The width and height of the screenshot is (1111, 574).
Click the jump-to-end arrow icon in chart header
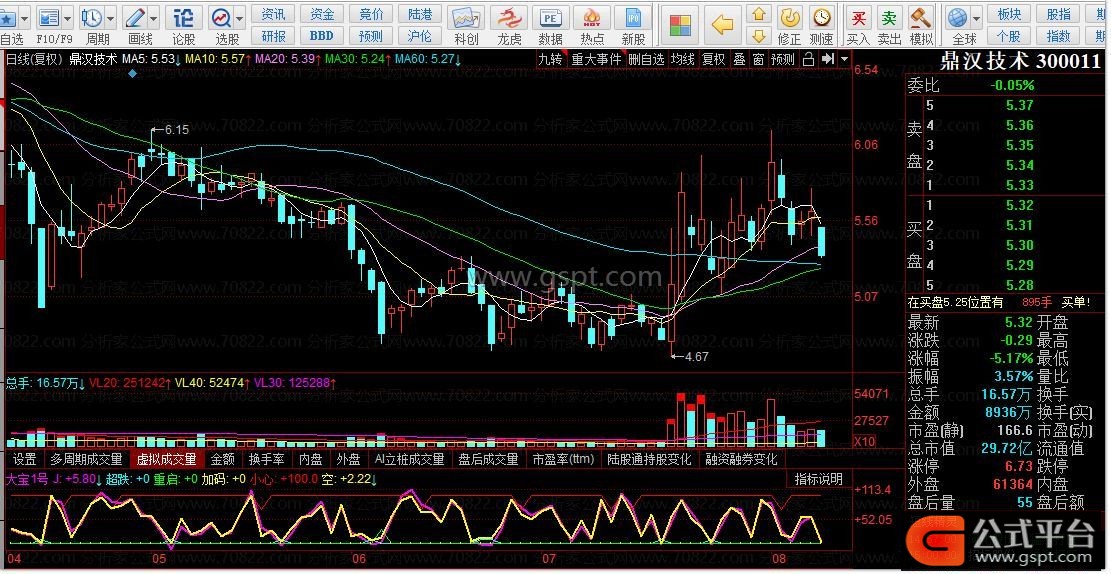pos(827,60)
